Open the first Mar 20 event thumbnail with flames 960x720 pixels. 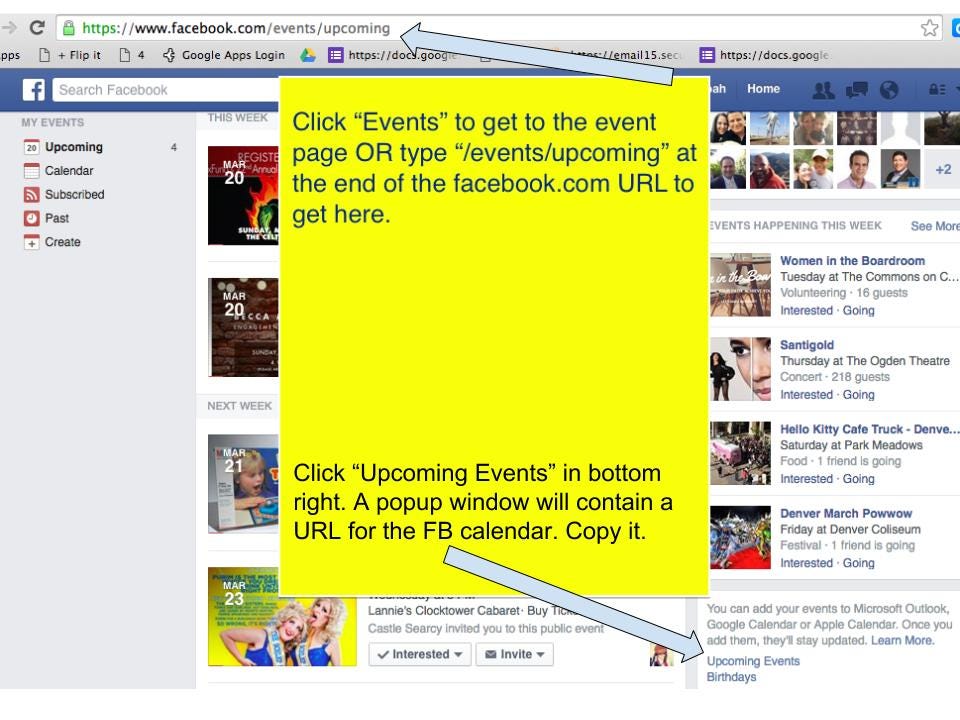click(243, 195)
